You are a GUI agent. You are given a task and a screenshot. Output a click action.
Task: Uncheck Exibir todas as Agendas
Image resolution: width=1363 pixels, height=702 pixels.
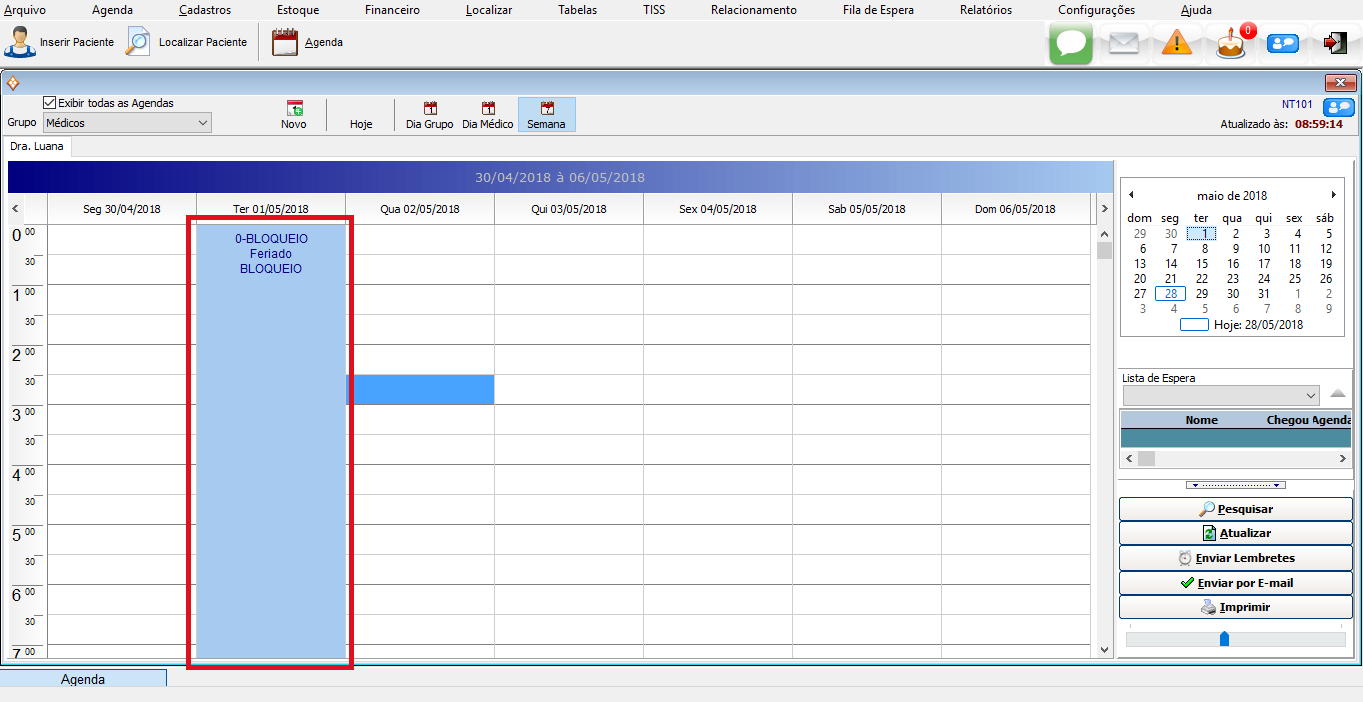point(50,103)
